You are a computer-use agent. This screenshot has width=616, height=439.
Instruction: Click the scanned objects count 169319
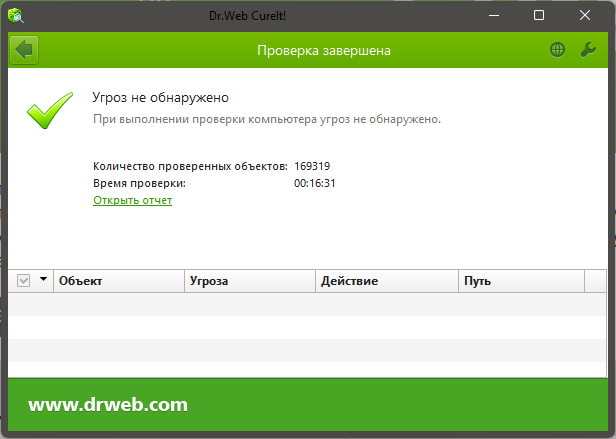(x=313, y=165)
